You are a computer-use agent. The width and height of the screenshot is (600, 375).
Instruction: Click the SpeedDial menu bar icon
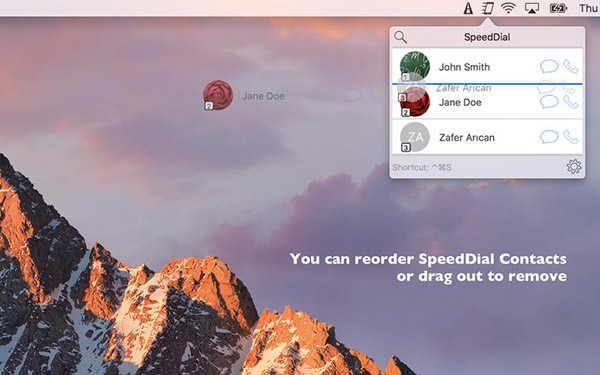487,8
